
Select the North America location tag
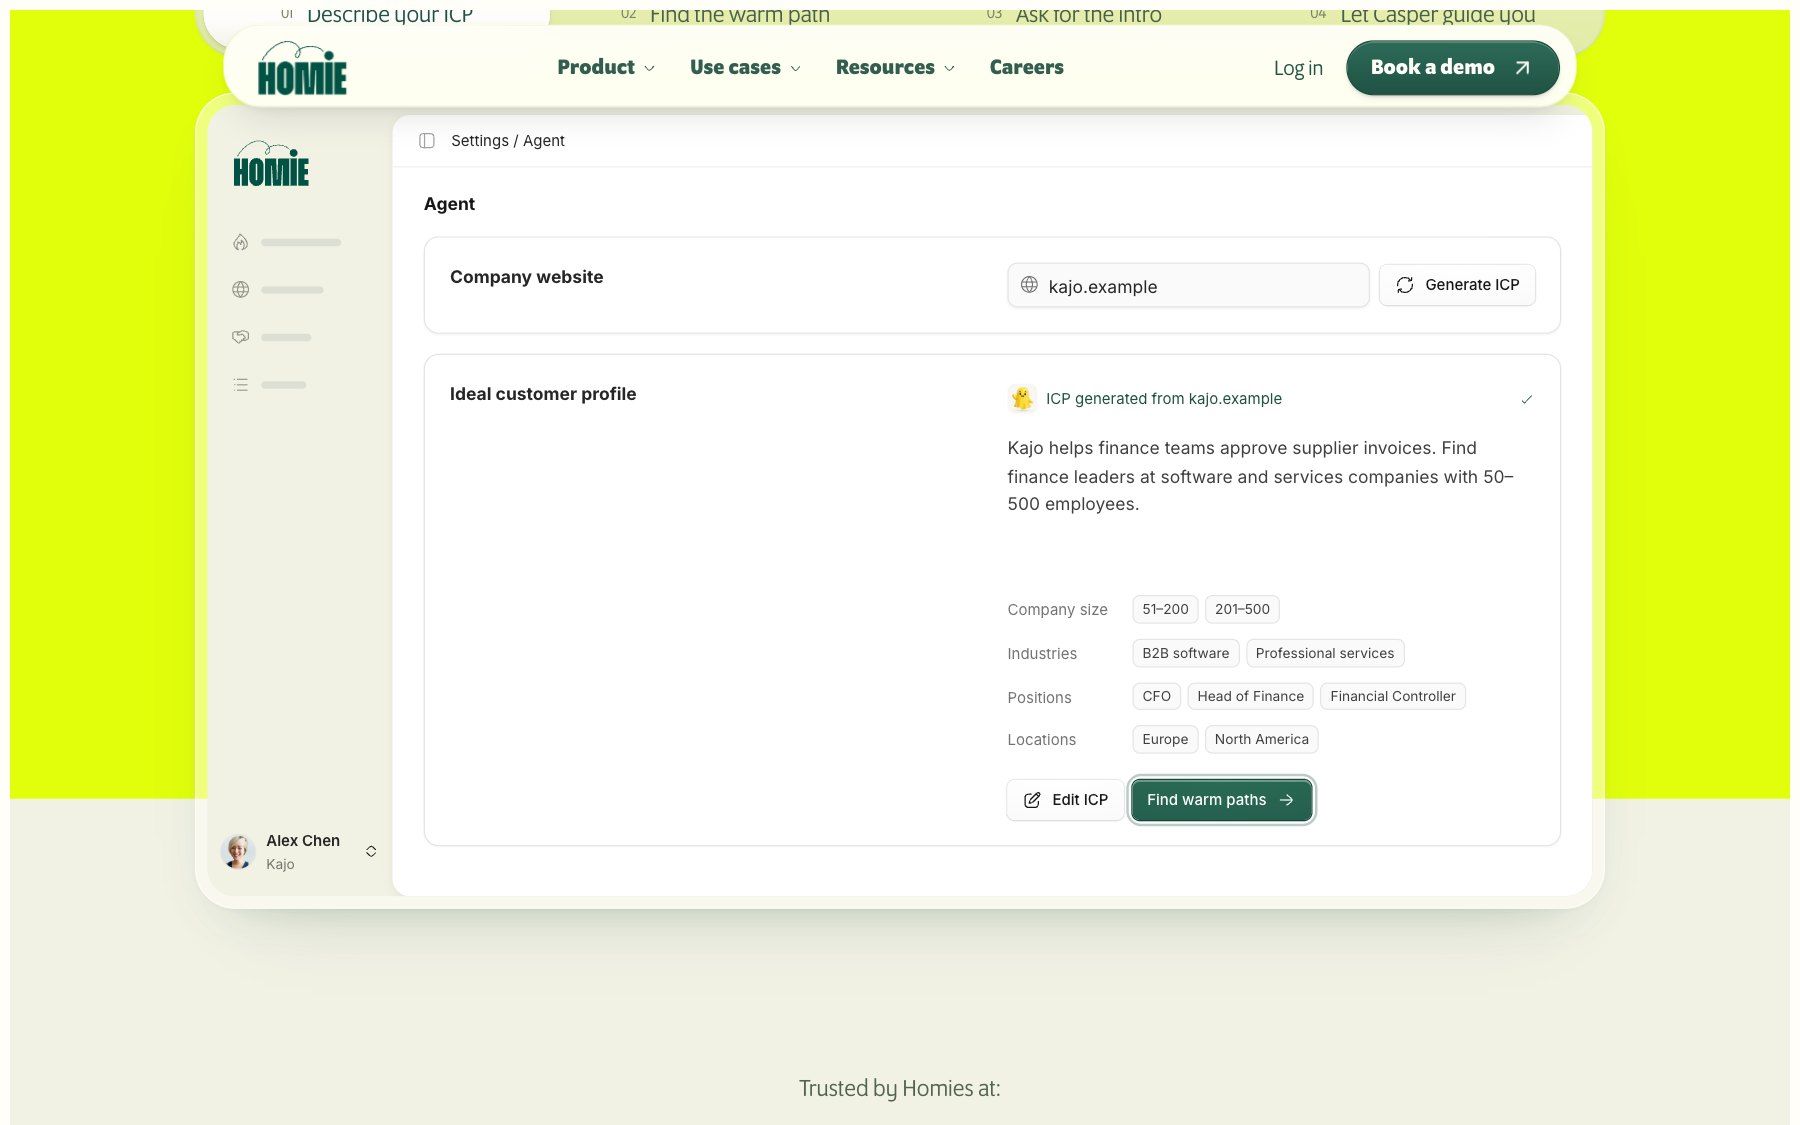coord(1261,739)
